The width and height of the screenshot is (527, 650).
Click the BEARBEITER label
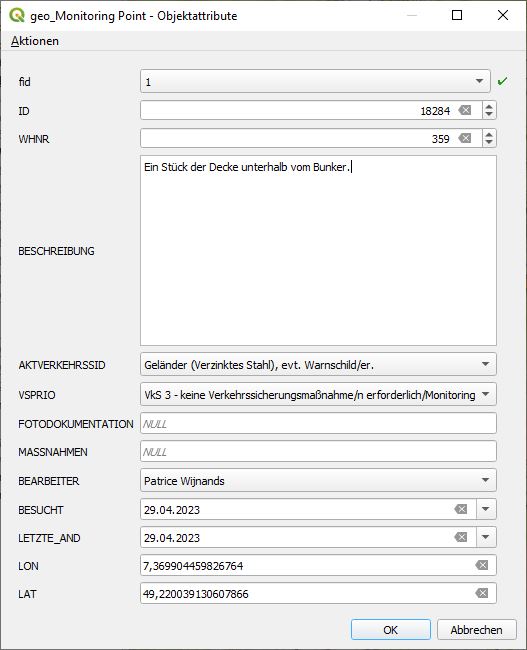[x=49, y=481]
